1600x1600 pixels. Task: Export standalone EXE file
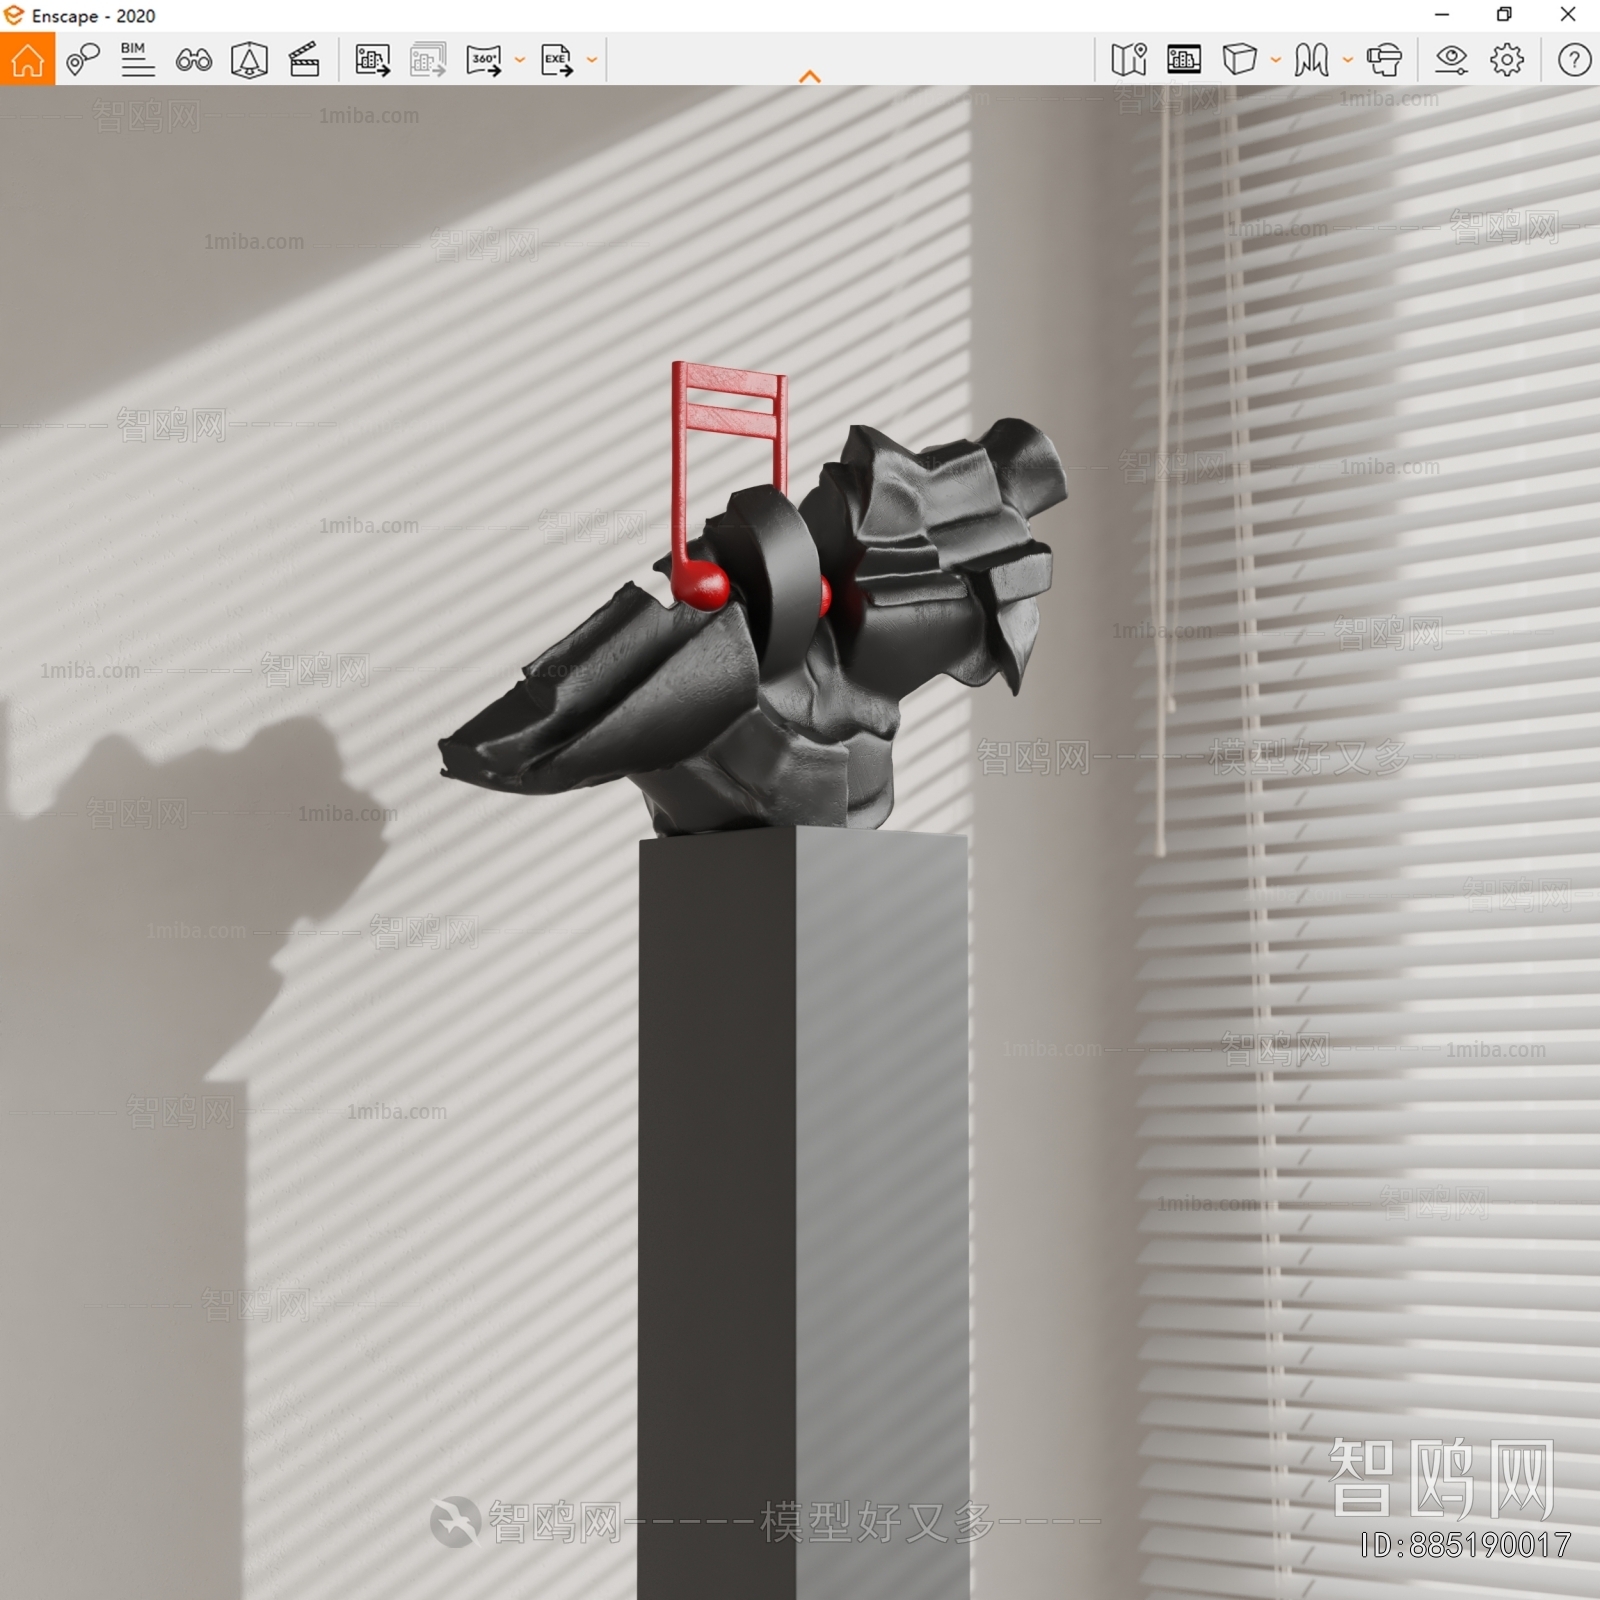click(x=557, y=60)
